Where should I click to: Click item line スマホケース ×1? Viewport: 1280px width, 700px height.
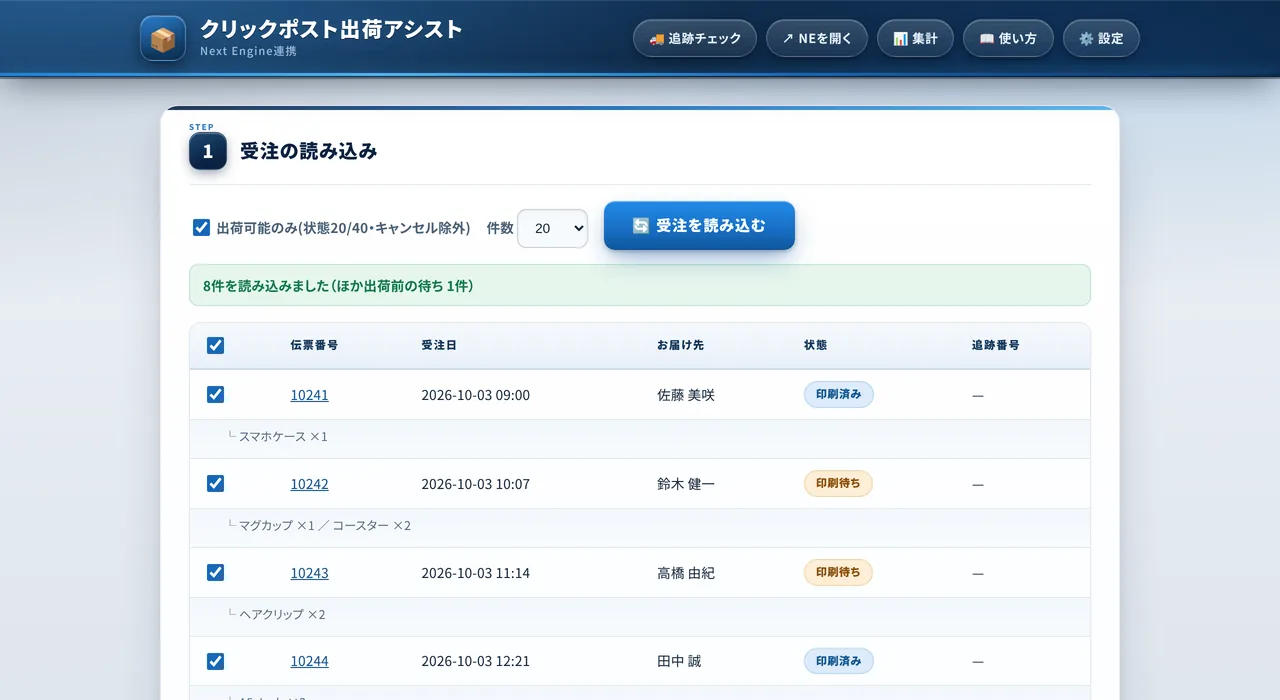[x=283, y=437]
